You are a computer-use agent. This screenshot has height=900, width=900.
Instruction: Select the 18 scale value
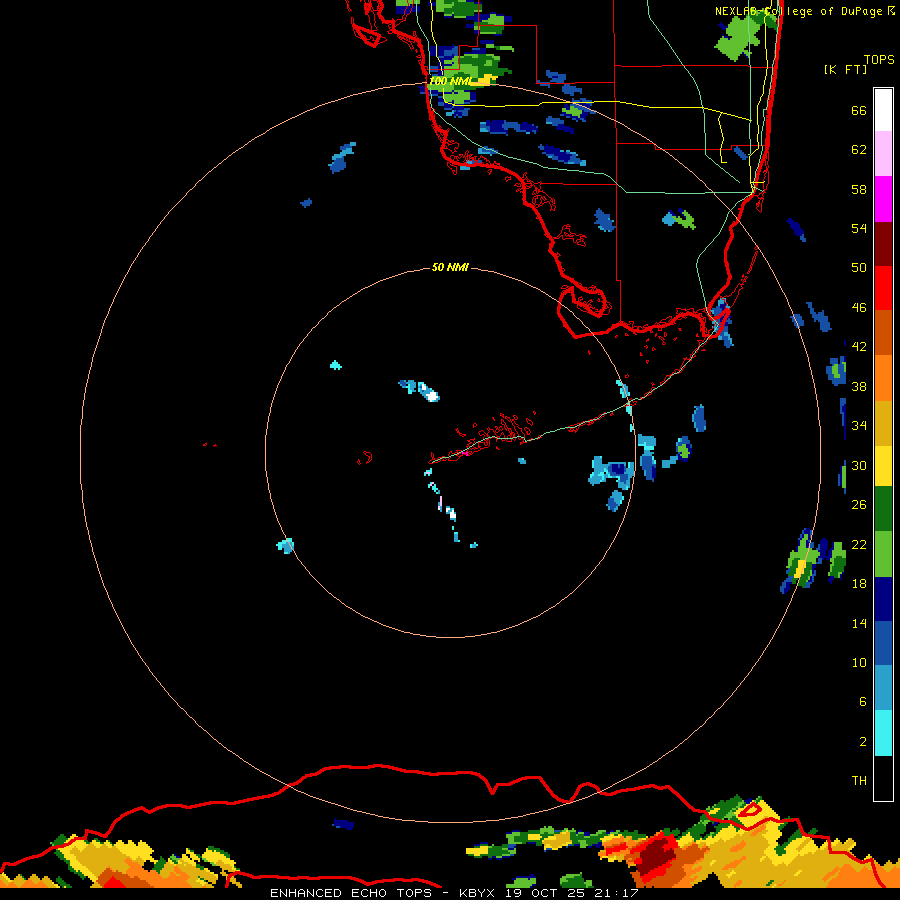pos(859,584)
